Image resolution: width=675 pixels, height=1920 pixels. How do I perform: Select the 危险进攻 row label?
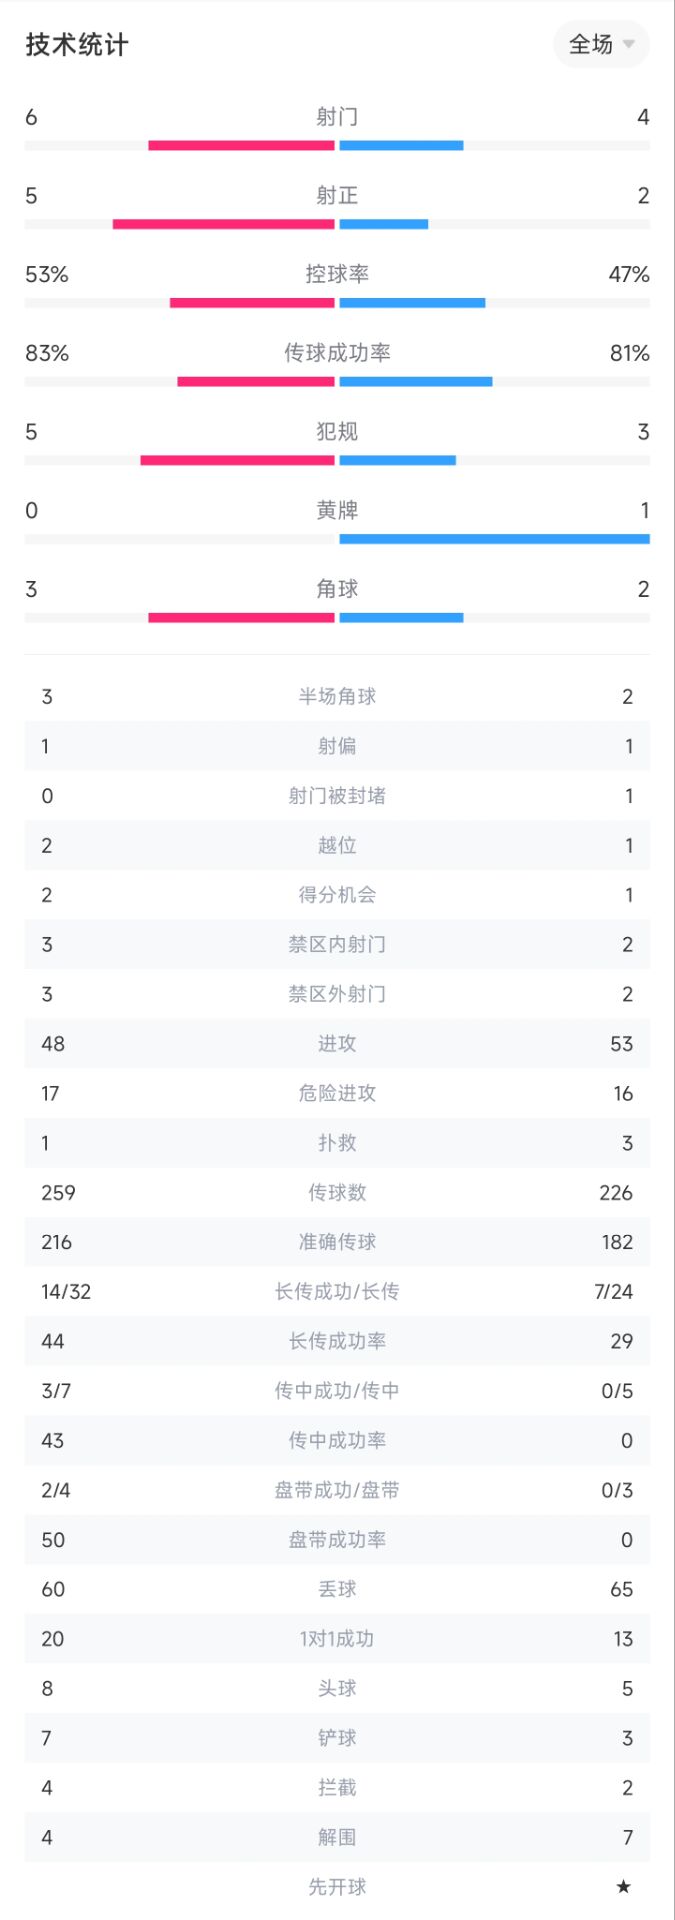pyautogui.click(x=337, y=1093)
